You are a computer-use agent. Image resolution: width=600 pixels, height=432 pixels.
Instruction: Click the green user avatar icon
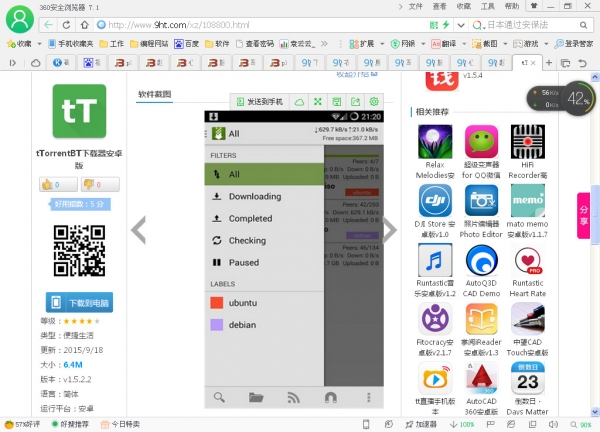click(x=20, y=19)
